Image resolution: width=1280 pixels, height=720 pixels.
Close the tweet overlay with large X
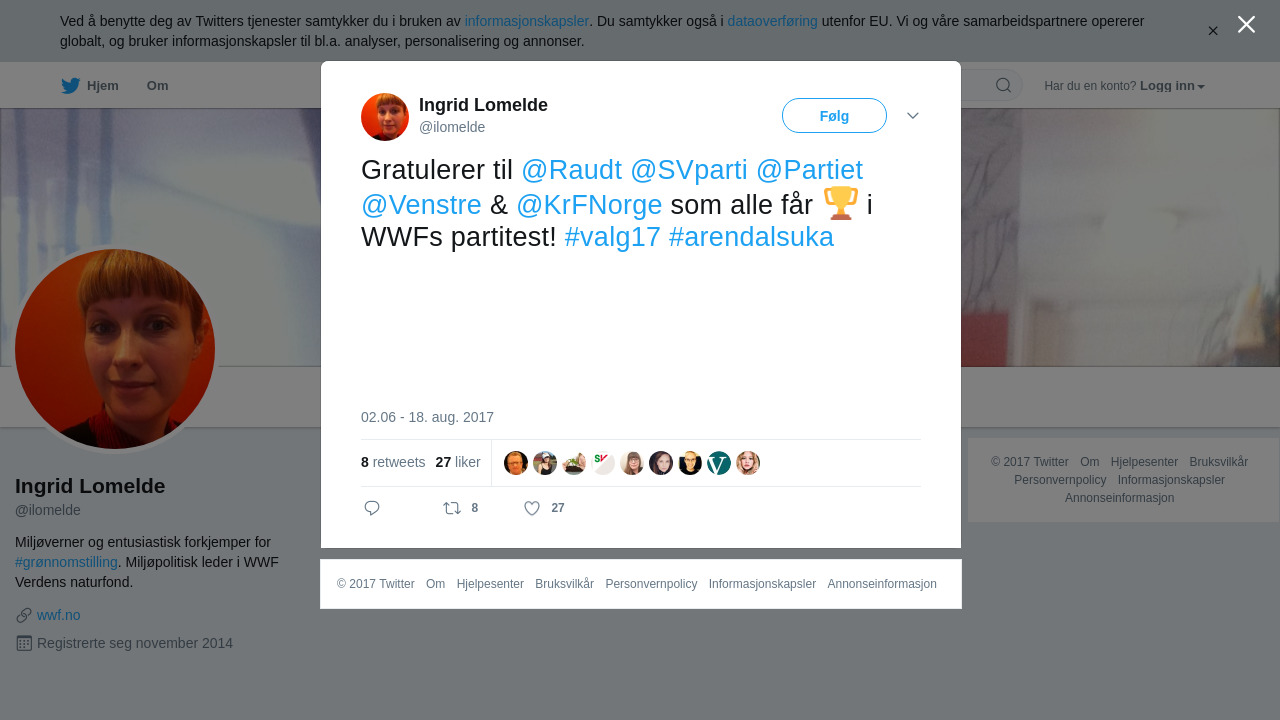point(1246,24)
